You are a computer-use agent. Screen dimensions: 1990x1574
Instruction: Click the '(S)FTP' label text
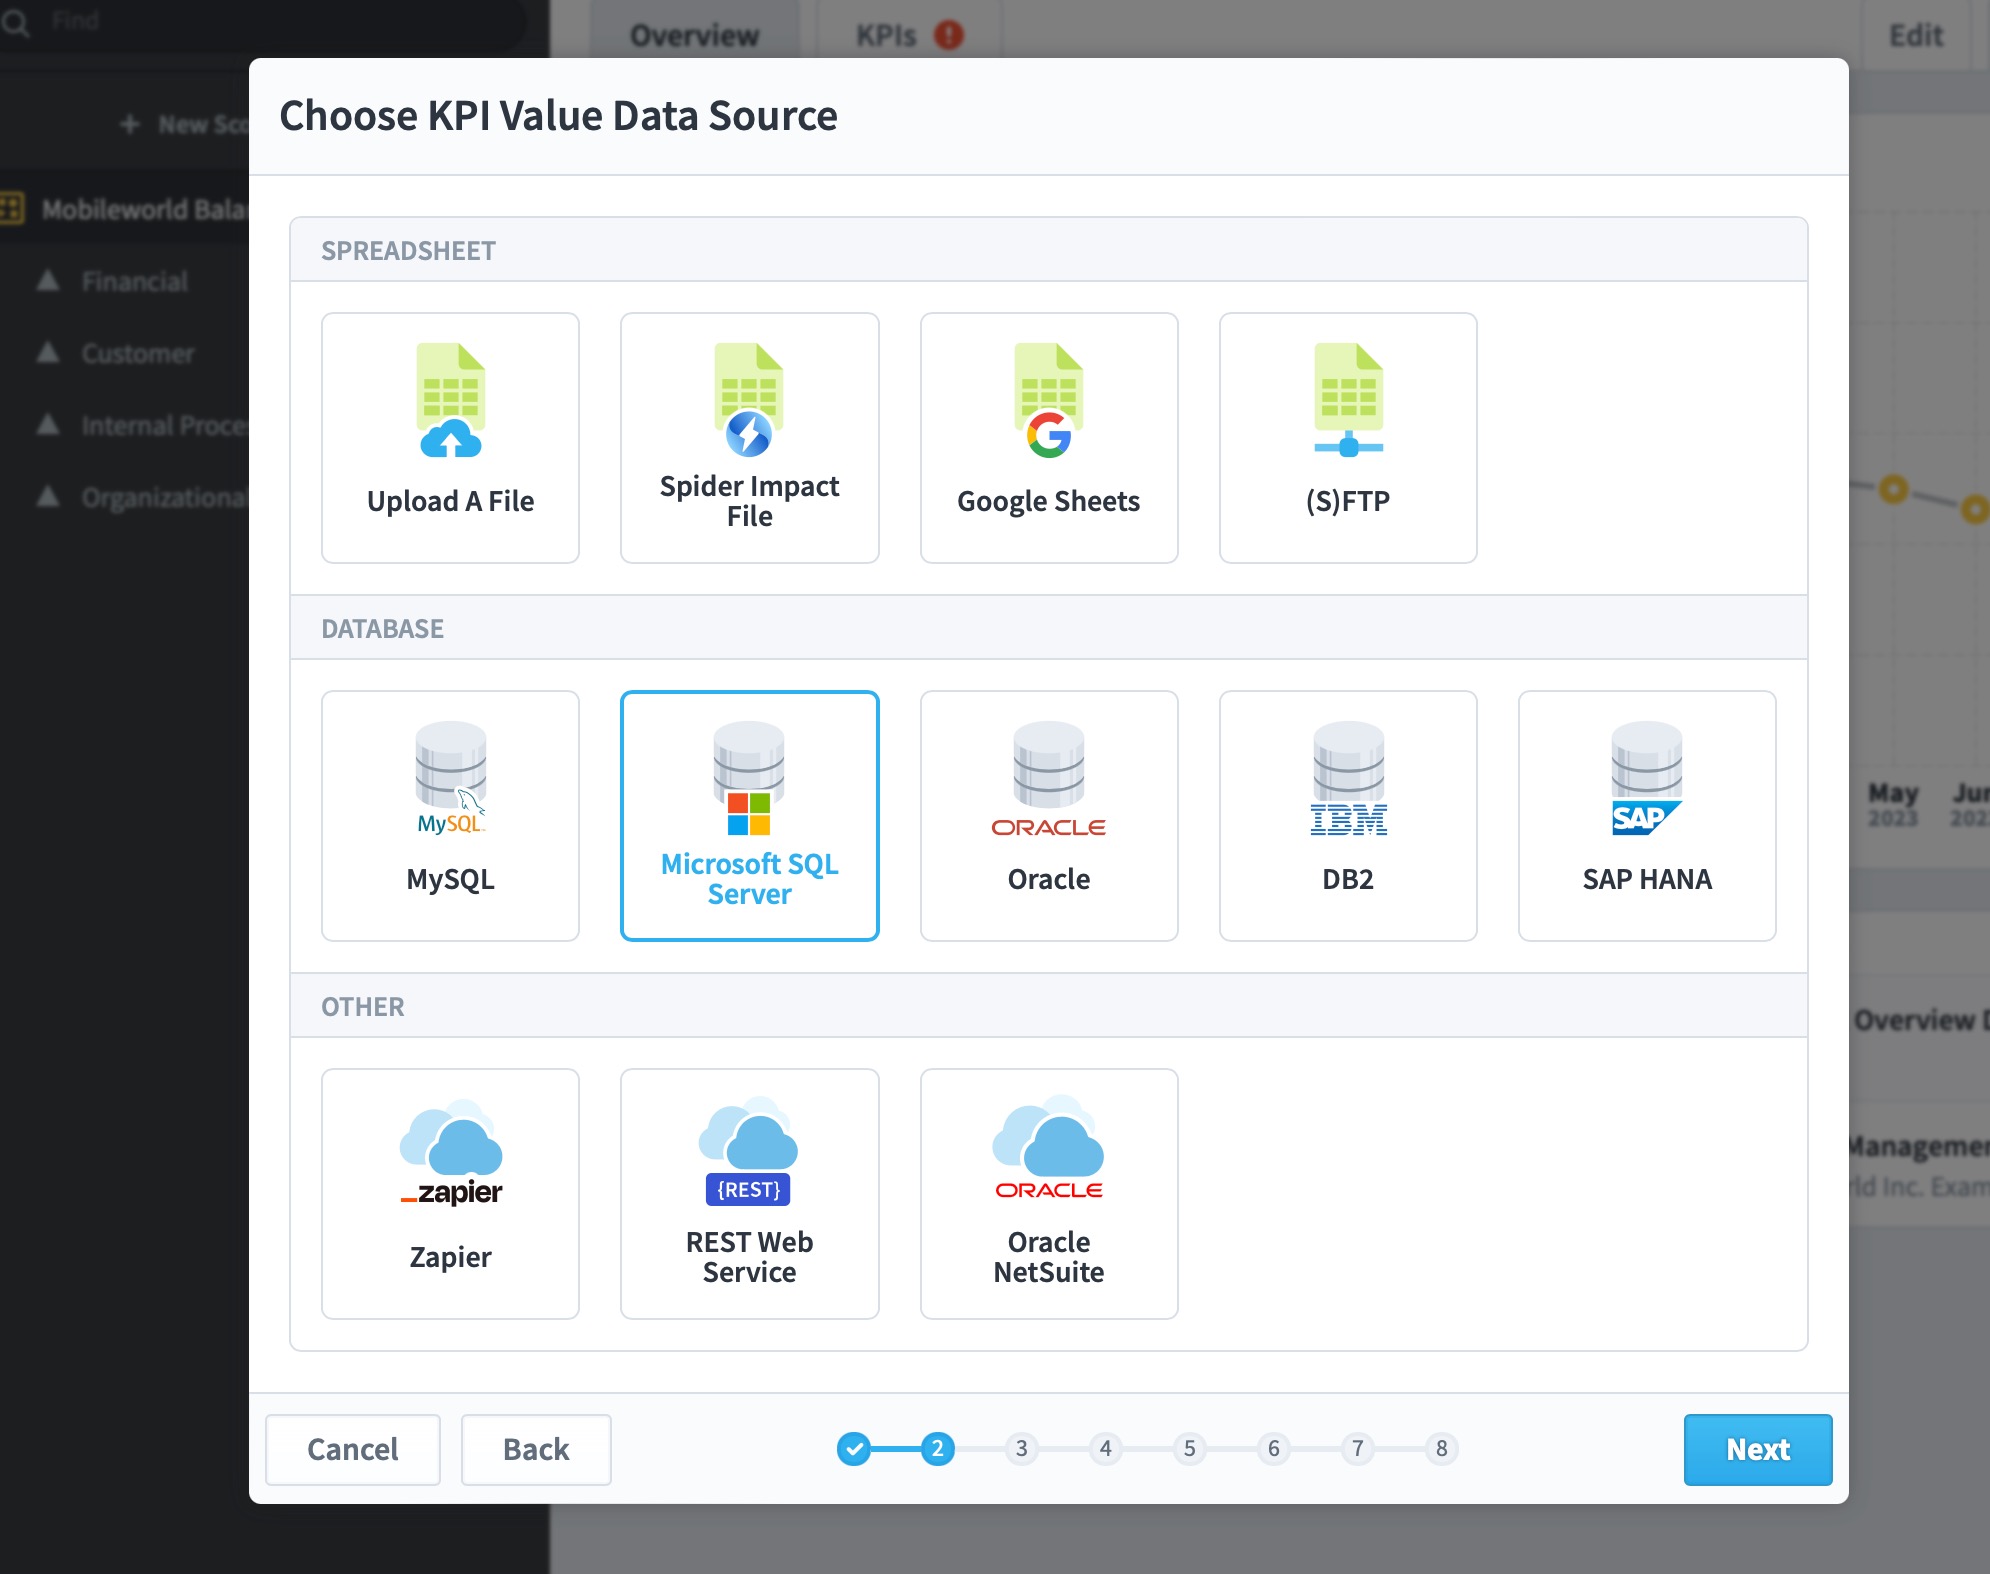[x=1348, y=501]
